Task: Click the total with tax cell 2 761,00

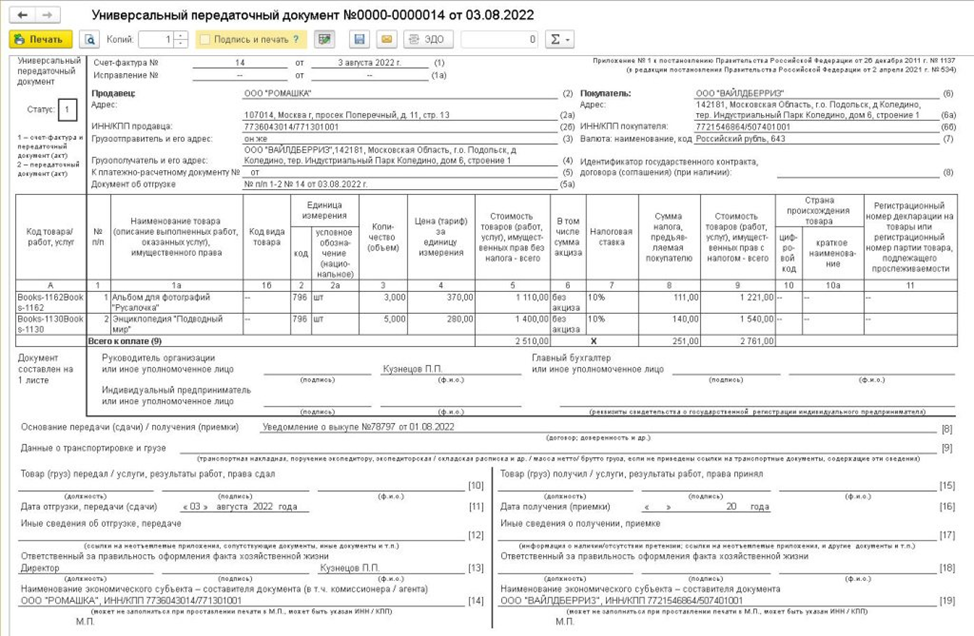Action: click(x=736, y=341)
